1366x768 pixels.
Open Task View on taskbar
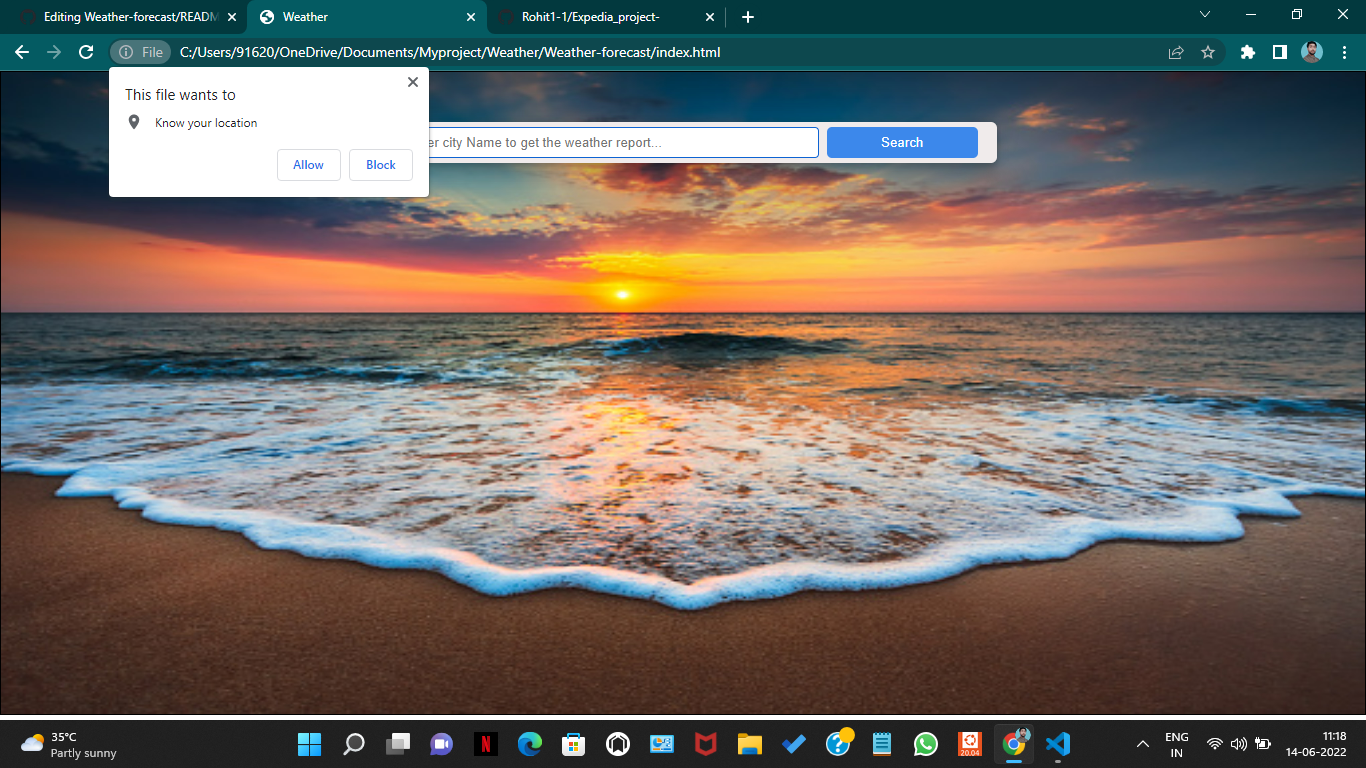(x=398, y=744)
